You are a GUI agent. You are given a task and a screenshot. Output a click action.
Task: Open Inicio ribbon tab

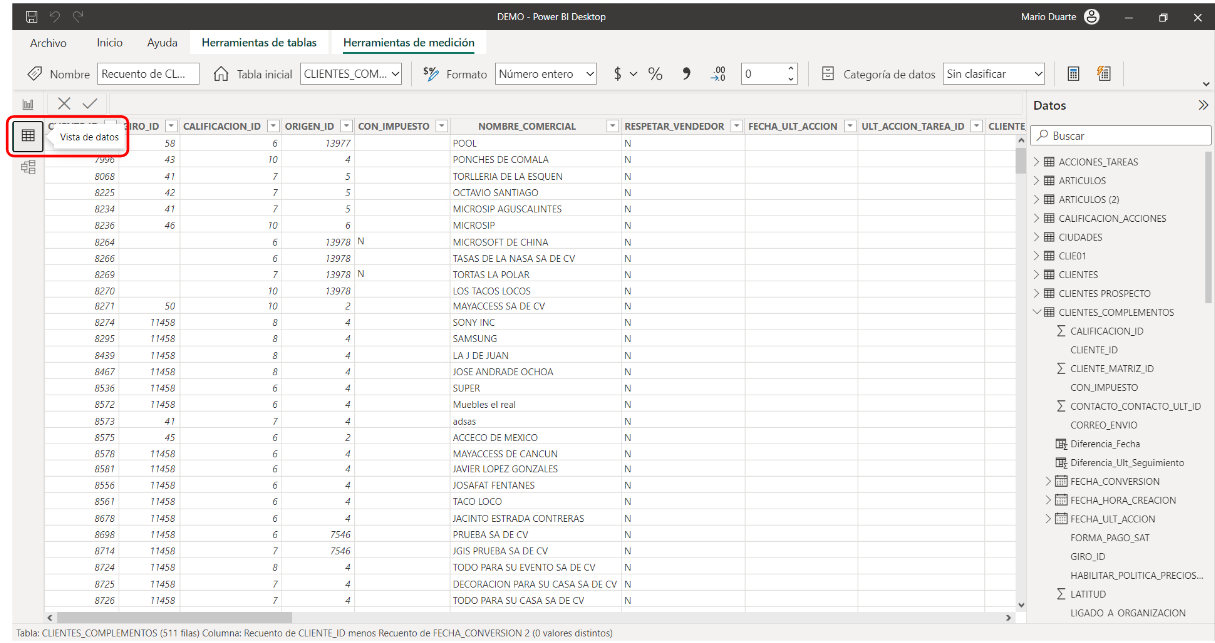109,43
